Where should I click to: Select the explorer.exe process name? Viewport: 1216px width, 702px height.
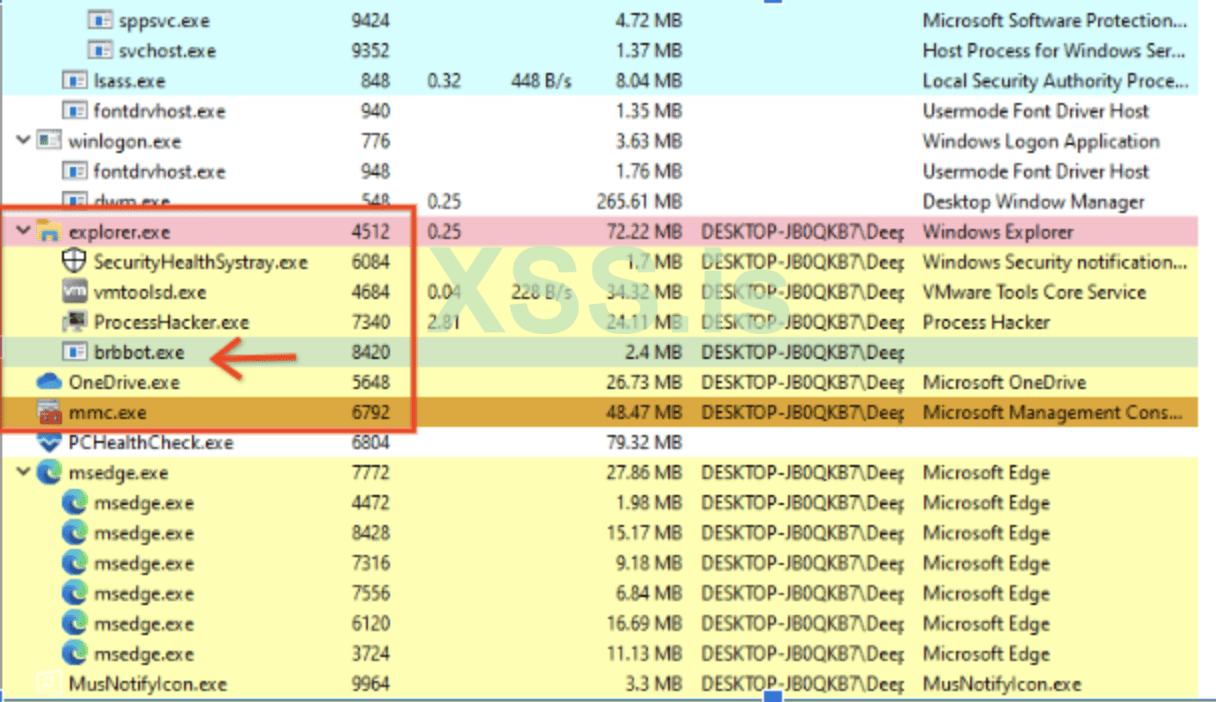click(119, 232)
